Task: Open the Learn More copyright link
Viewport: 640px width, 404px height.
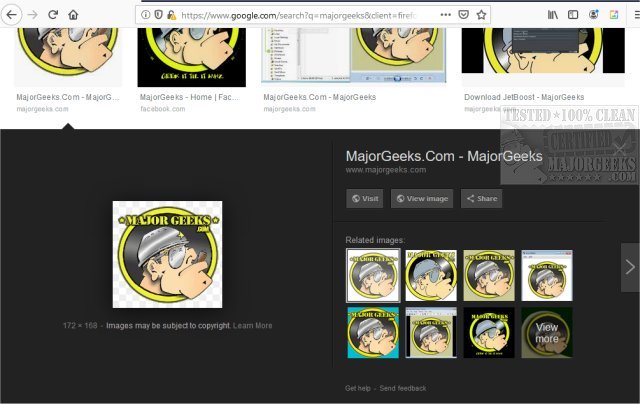Action: (253, 326)
